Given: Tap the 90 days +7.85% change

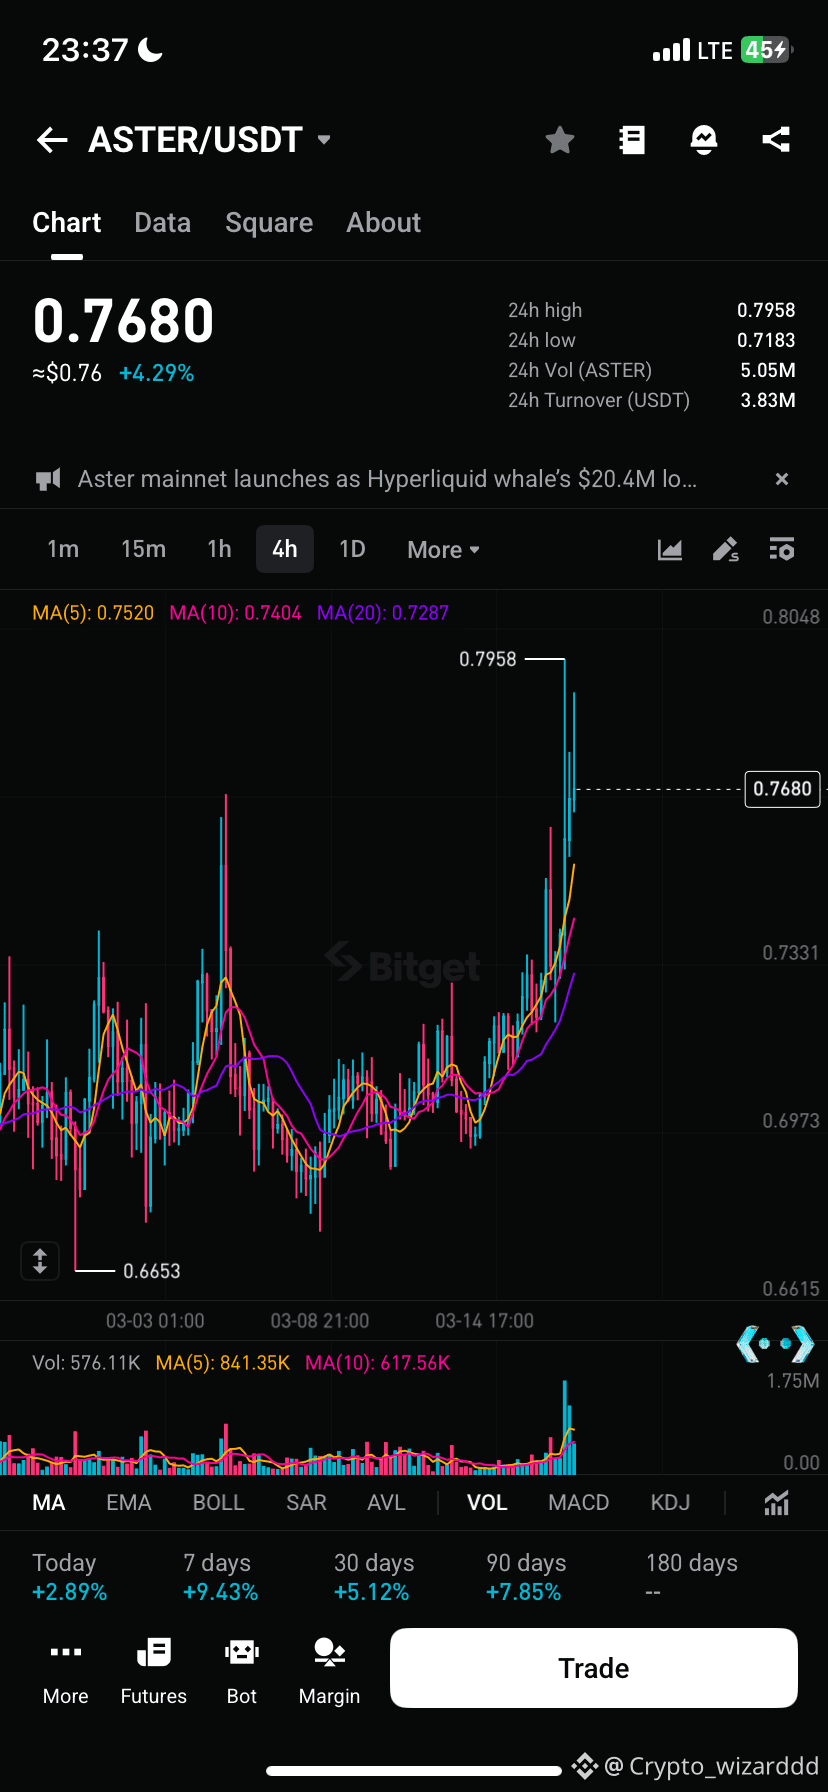Looking at the screenshot, I should click(x=525, y=1577).
